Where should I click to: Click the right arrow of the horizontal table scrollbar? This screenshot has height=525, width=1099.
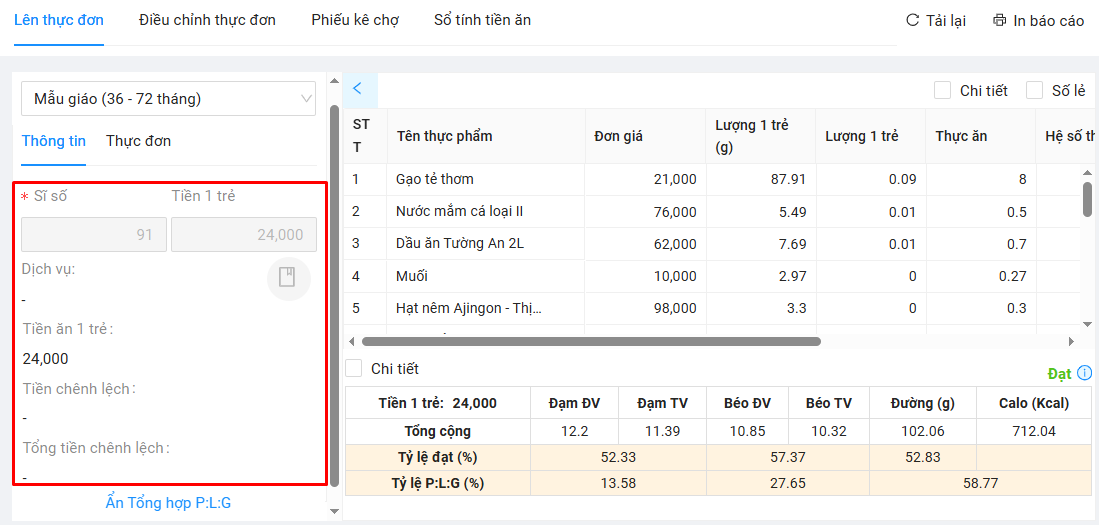pyautogui.click(x=1072, y=341)
